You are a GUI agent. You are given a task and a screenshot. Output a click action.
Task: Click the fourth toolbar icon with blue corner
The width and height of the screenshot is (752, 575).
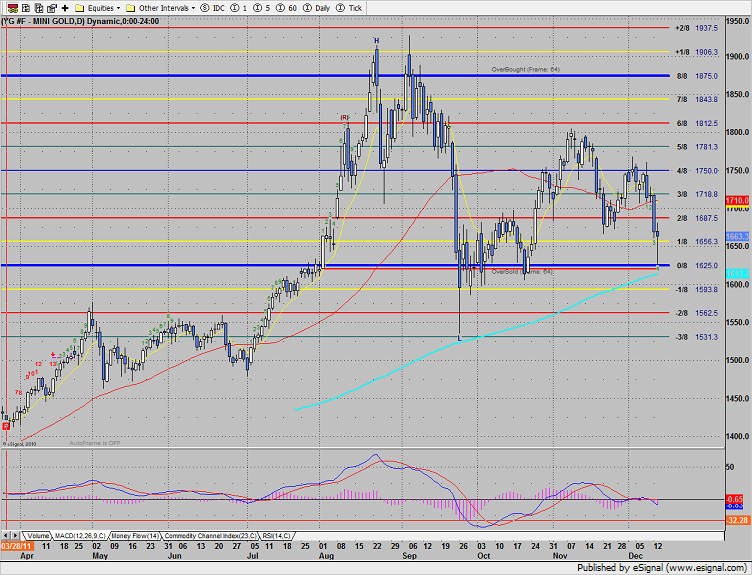coord(52,8)
